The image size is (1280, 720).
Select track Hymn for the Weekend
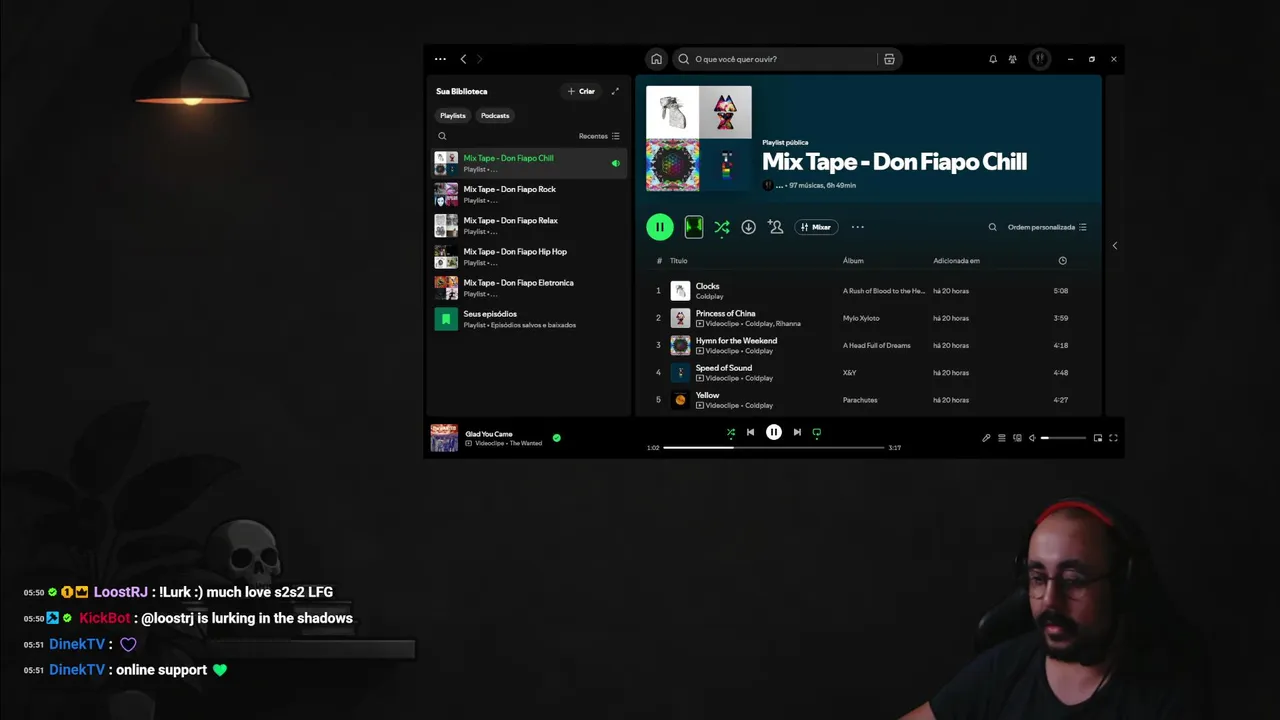pos(868,345)
